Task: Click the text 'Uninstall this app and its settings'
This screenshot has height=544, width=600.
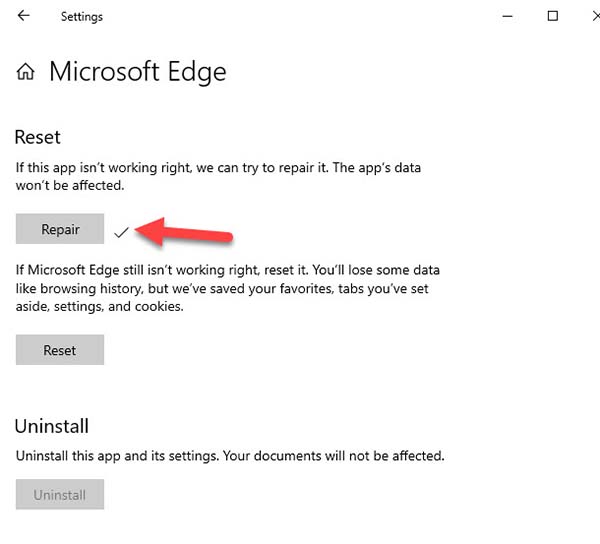Action: click(x=117, y=456)
